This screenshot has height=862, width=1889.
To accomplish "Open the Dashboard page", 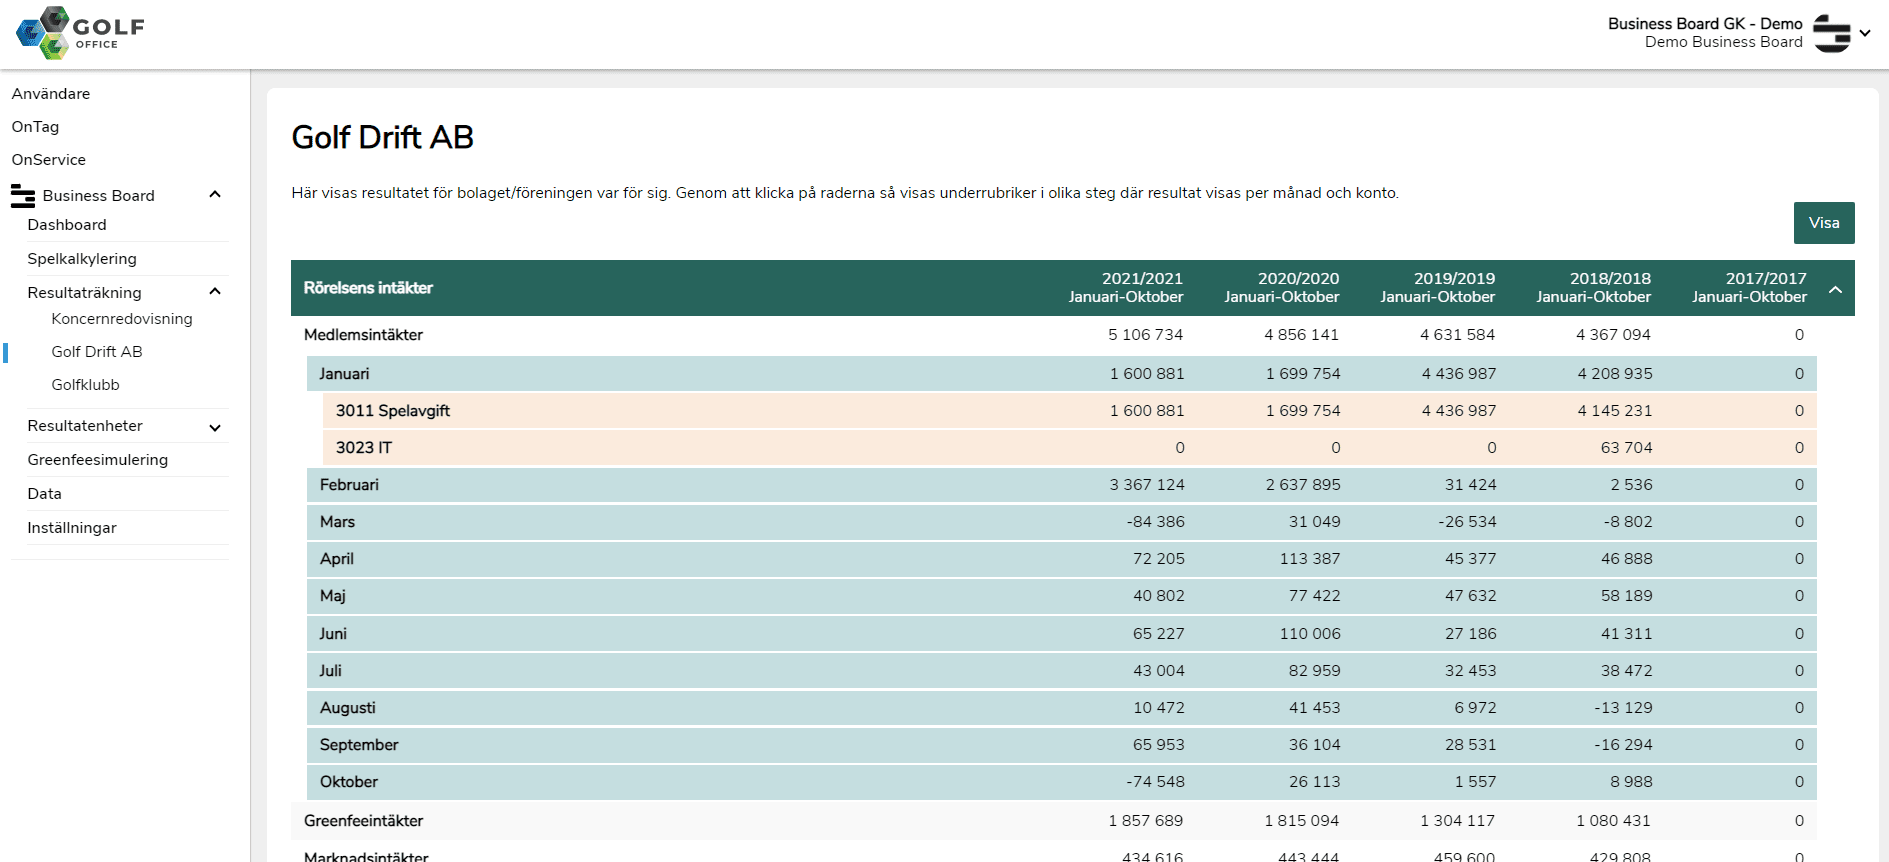I will (x=67, y=225).
